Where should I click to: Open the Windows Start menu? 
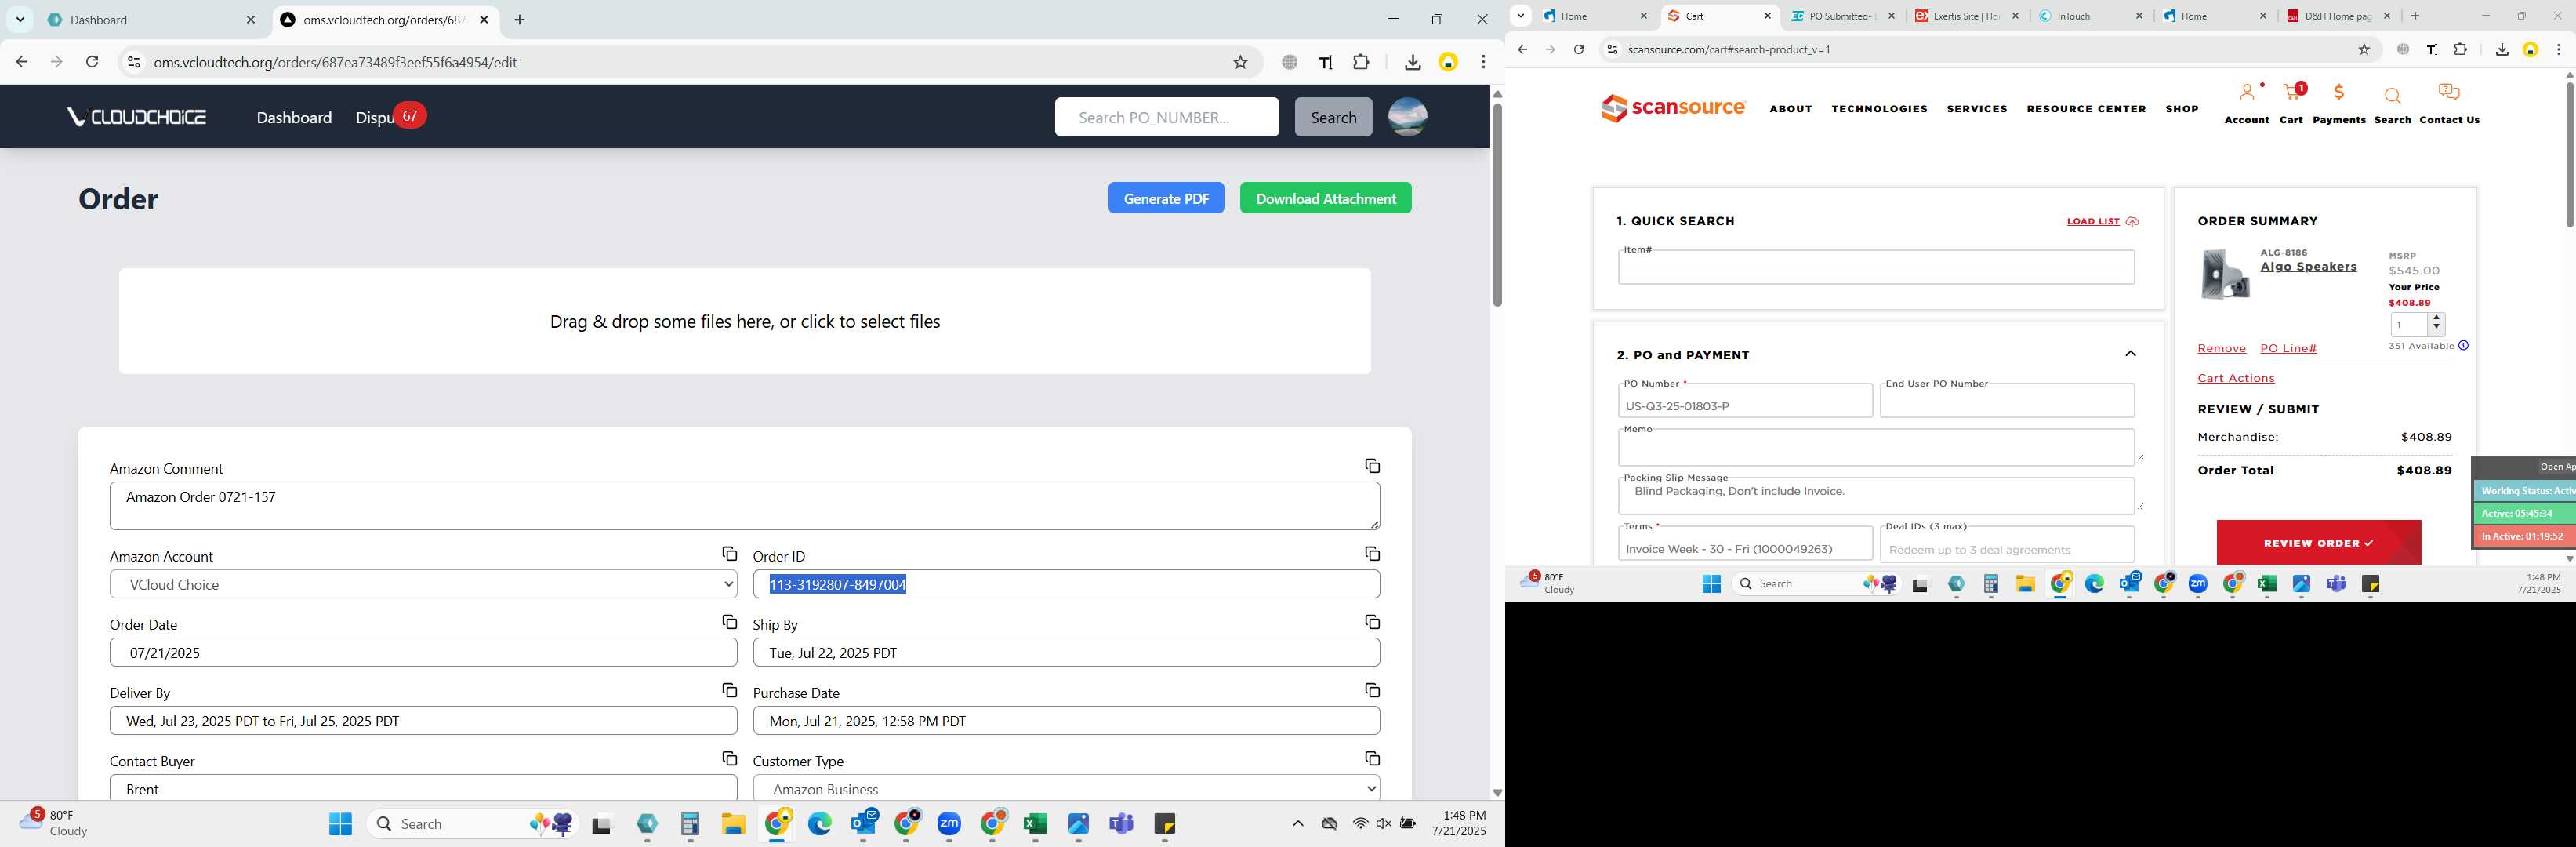click(340, 824)
